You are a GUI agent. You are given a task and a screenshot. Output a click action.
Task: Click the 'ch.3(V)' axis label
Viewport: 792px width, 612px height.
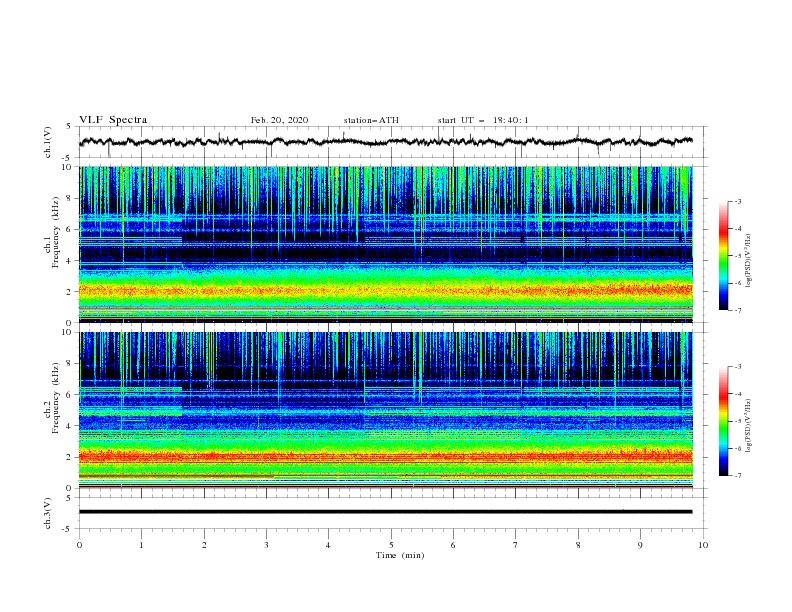[x=48, y=513]
